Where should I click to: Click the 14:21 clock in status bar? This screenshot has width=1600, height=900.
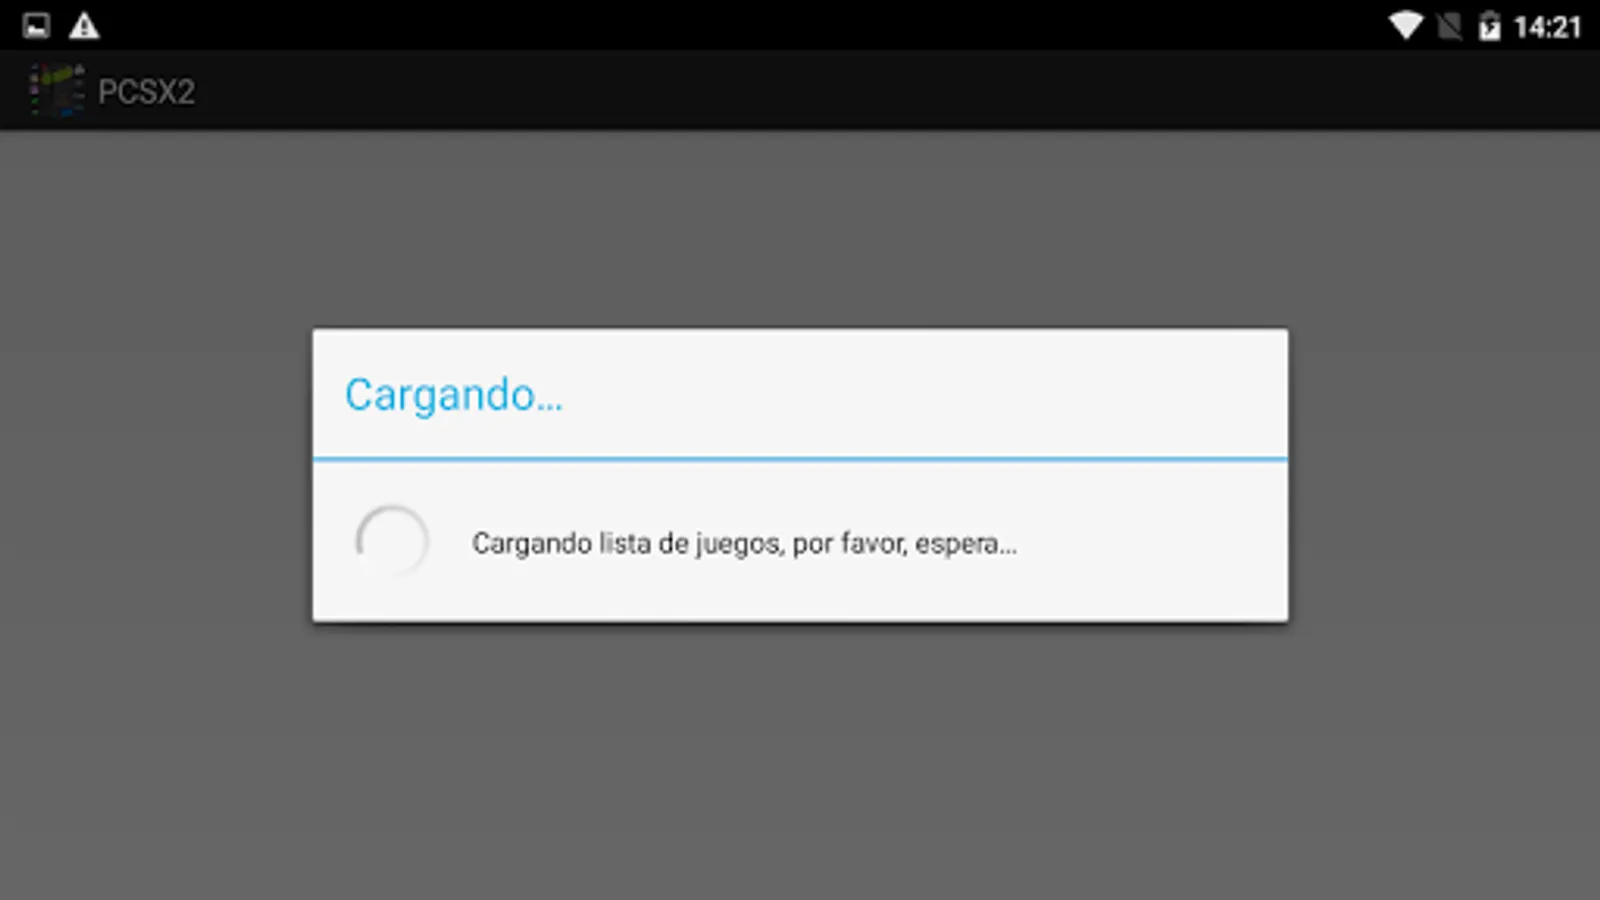1547,27
